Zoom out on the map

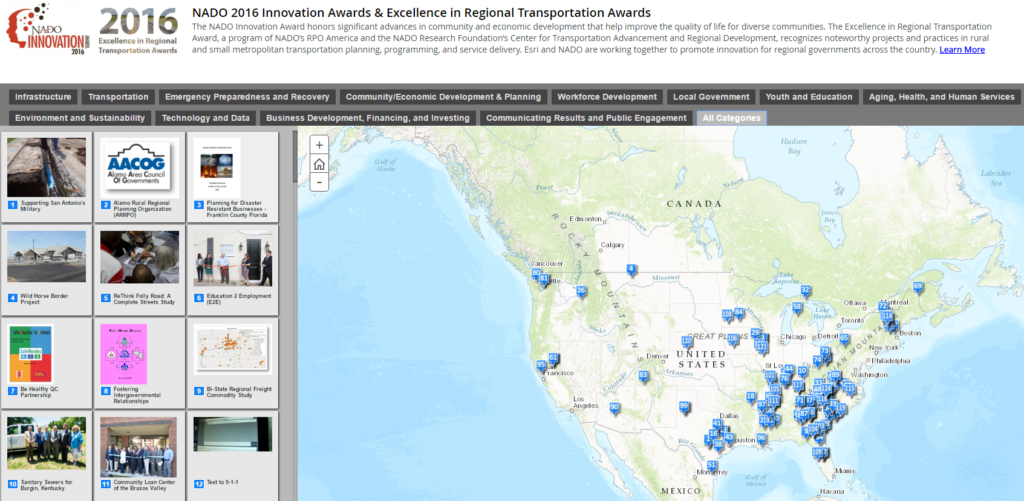point(319,182)
